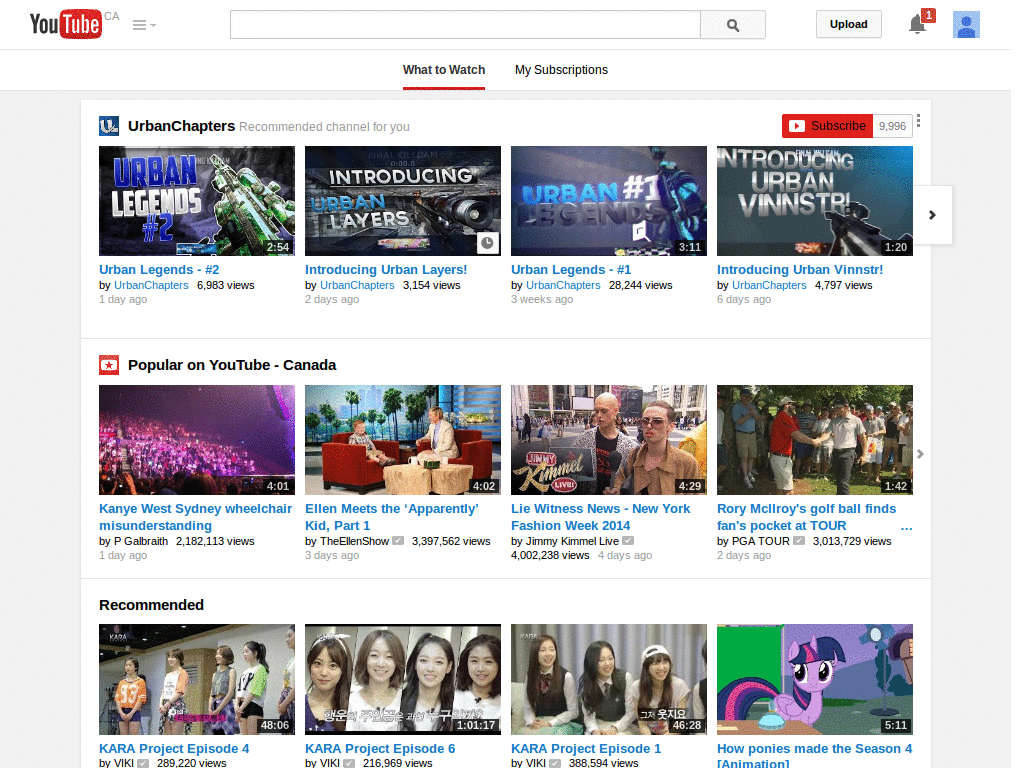Click the UrbanChapters channel avatar icon

[109, 125]
